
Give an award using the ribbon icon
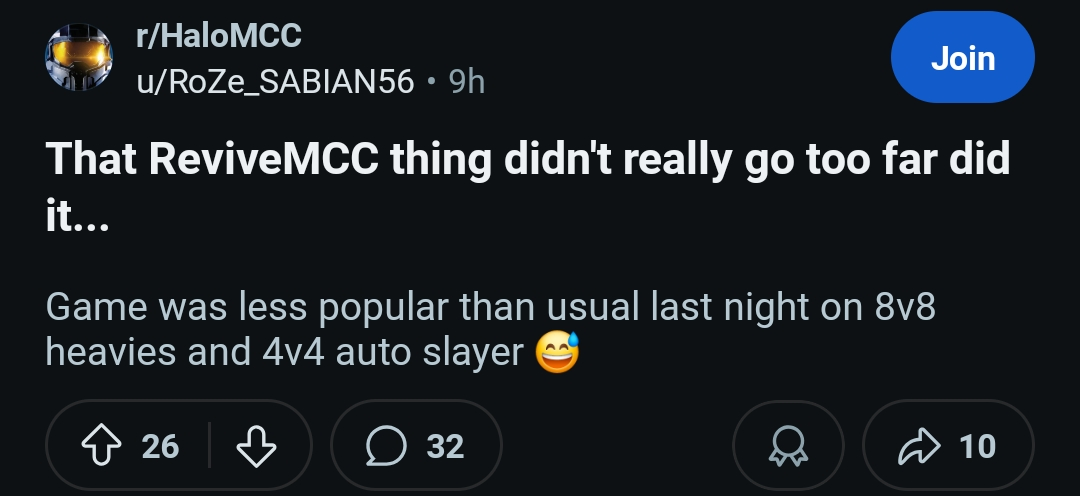(x=788, y=445)
